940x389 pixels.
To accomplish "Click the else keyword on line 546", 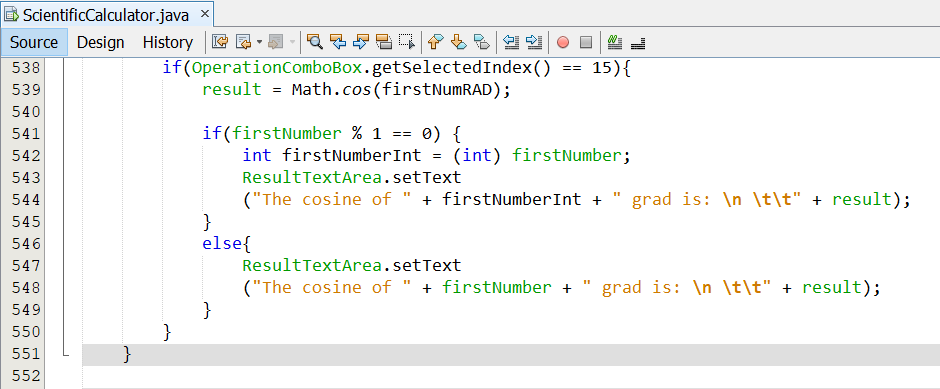I will point(222,244).
